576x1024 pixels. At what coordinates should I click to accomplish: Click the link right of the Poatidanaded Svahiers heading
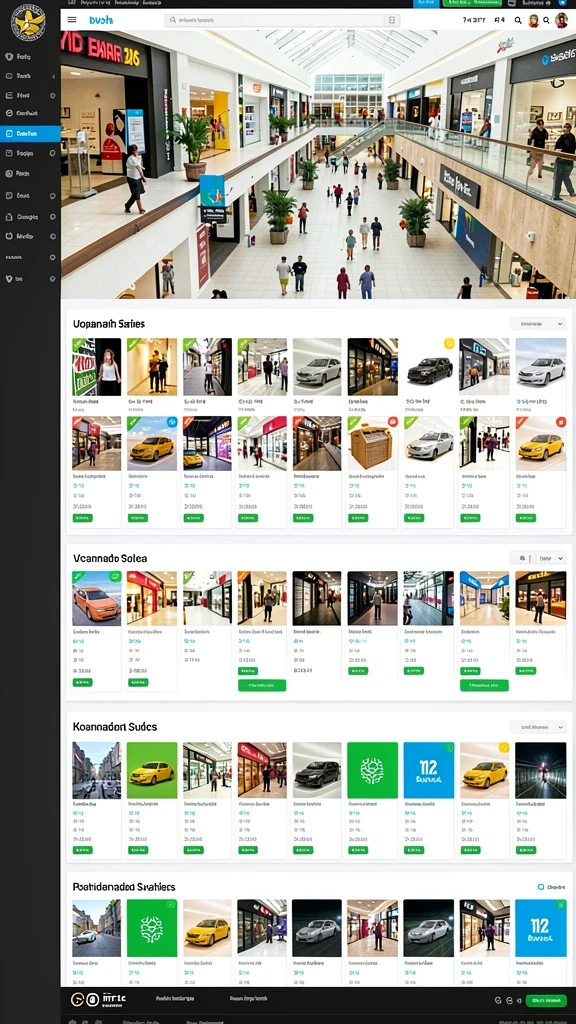tap(551, 888)
